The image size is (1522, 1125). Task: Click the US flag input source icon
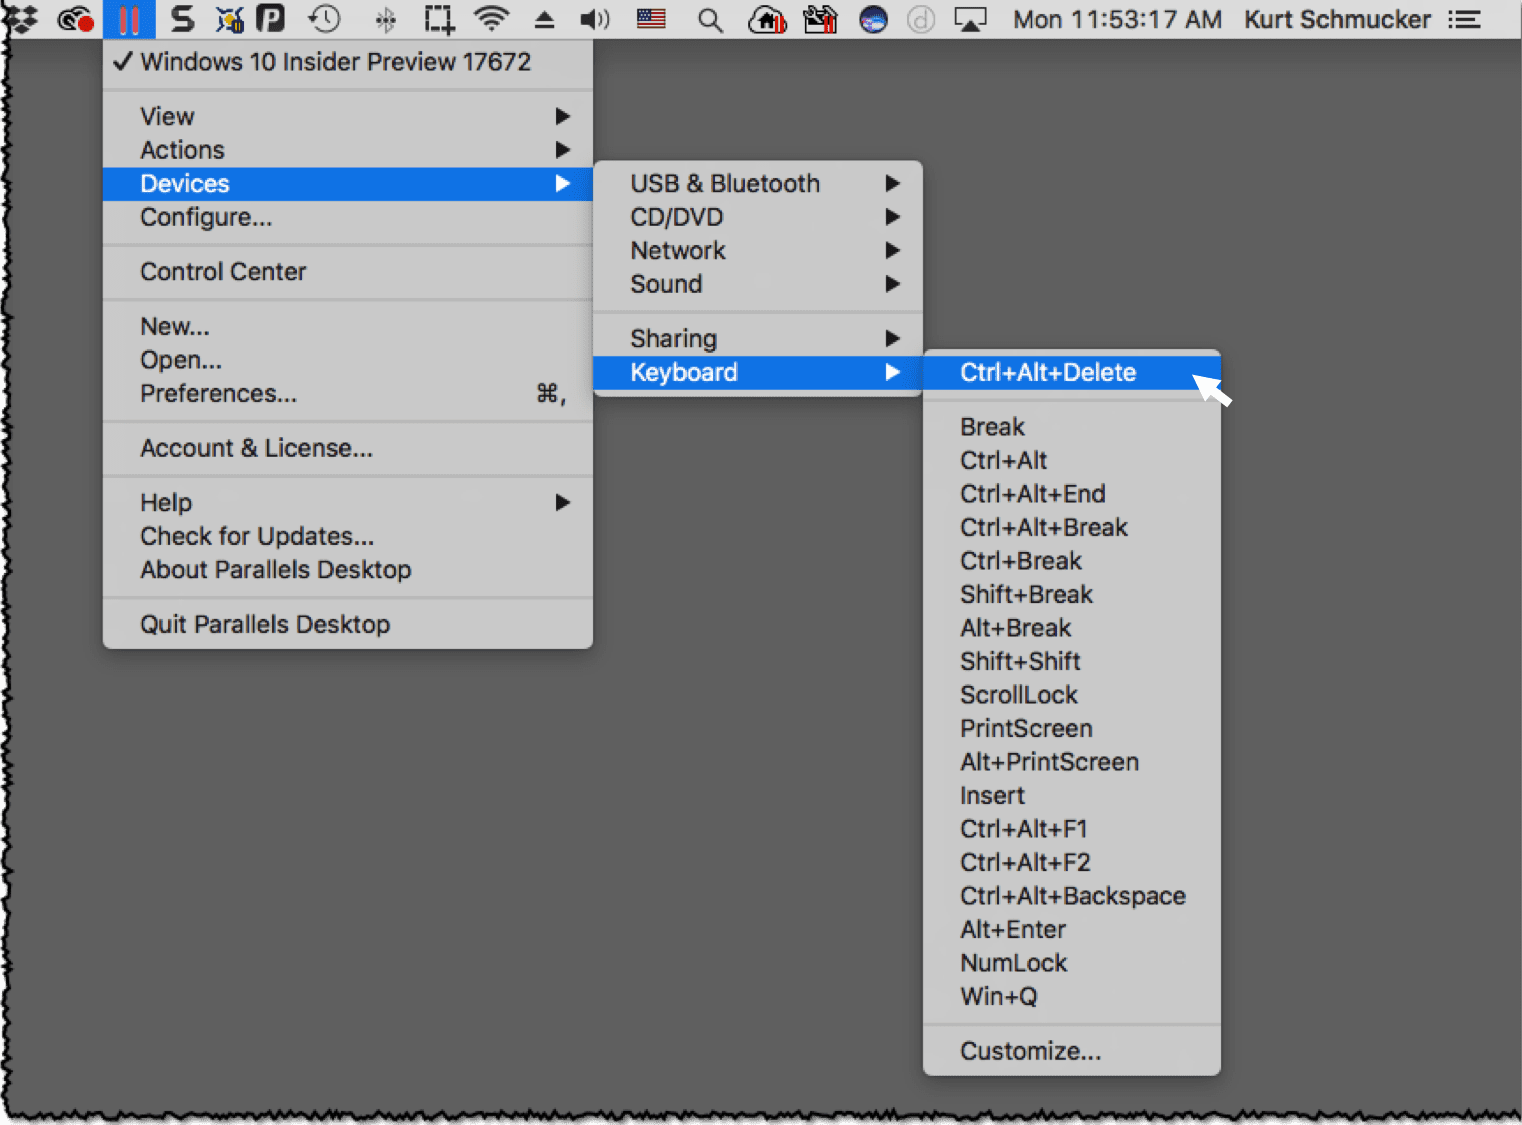click(x=651, y=19)
